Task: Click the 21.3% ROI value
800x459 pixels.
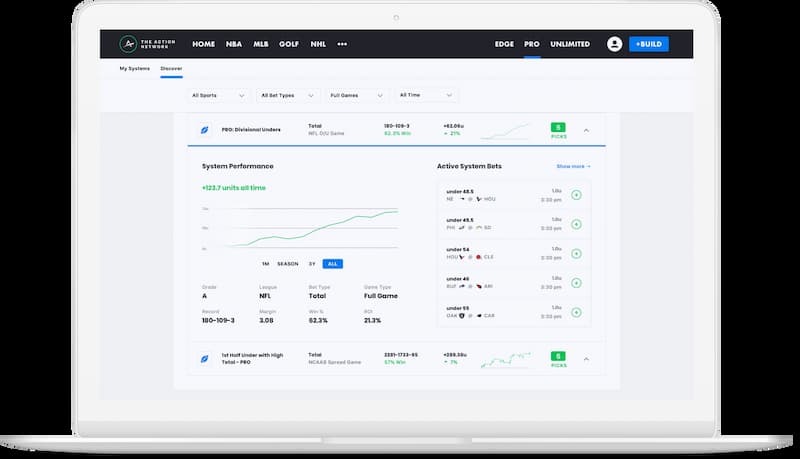Action: coord(372,320)
